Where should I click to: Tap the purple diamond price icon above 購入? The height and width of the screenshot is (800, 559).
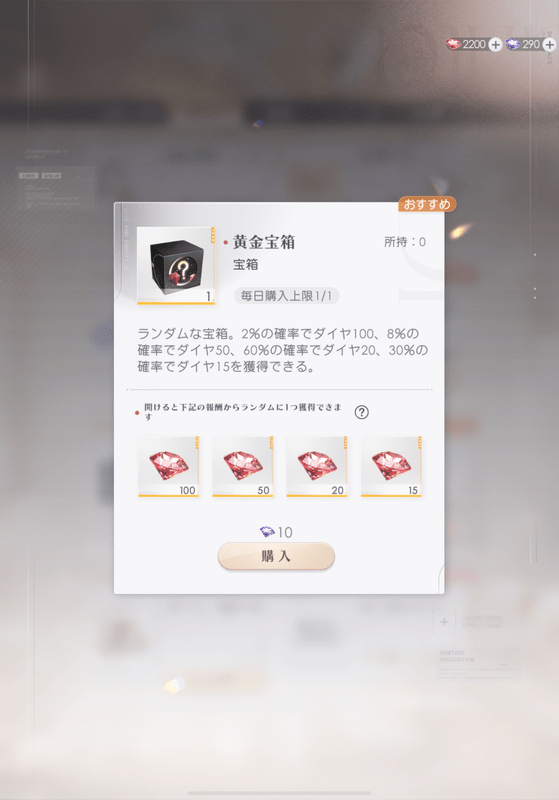pyautogui.click(x=267, y=532)
